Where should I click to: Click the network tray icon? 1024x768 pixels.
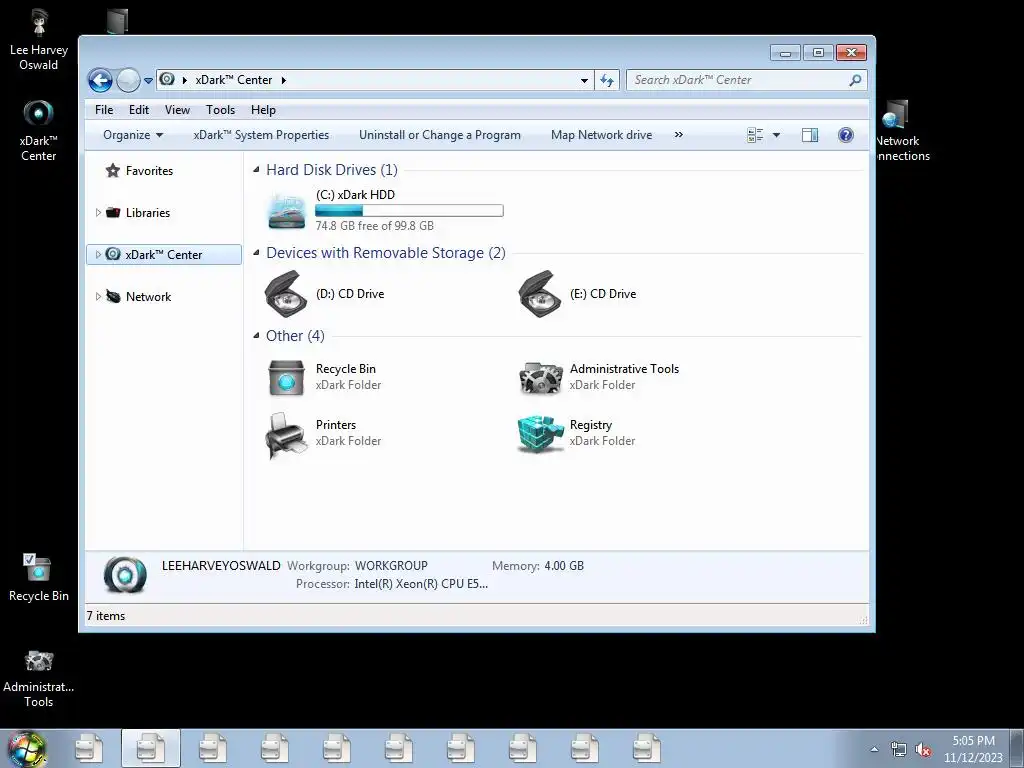pos(899,750)
